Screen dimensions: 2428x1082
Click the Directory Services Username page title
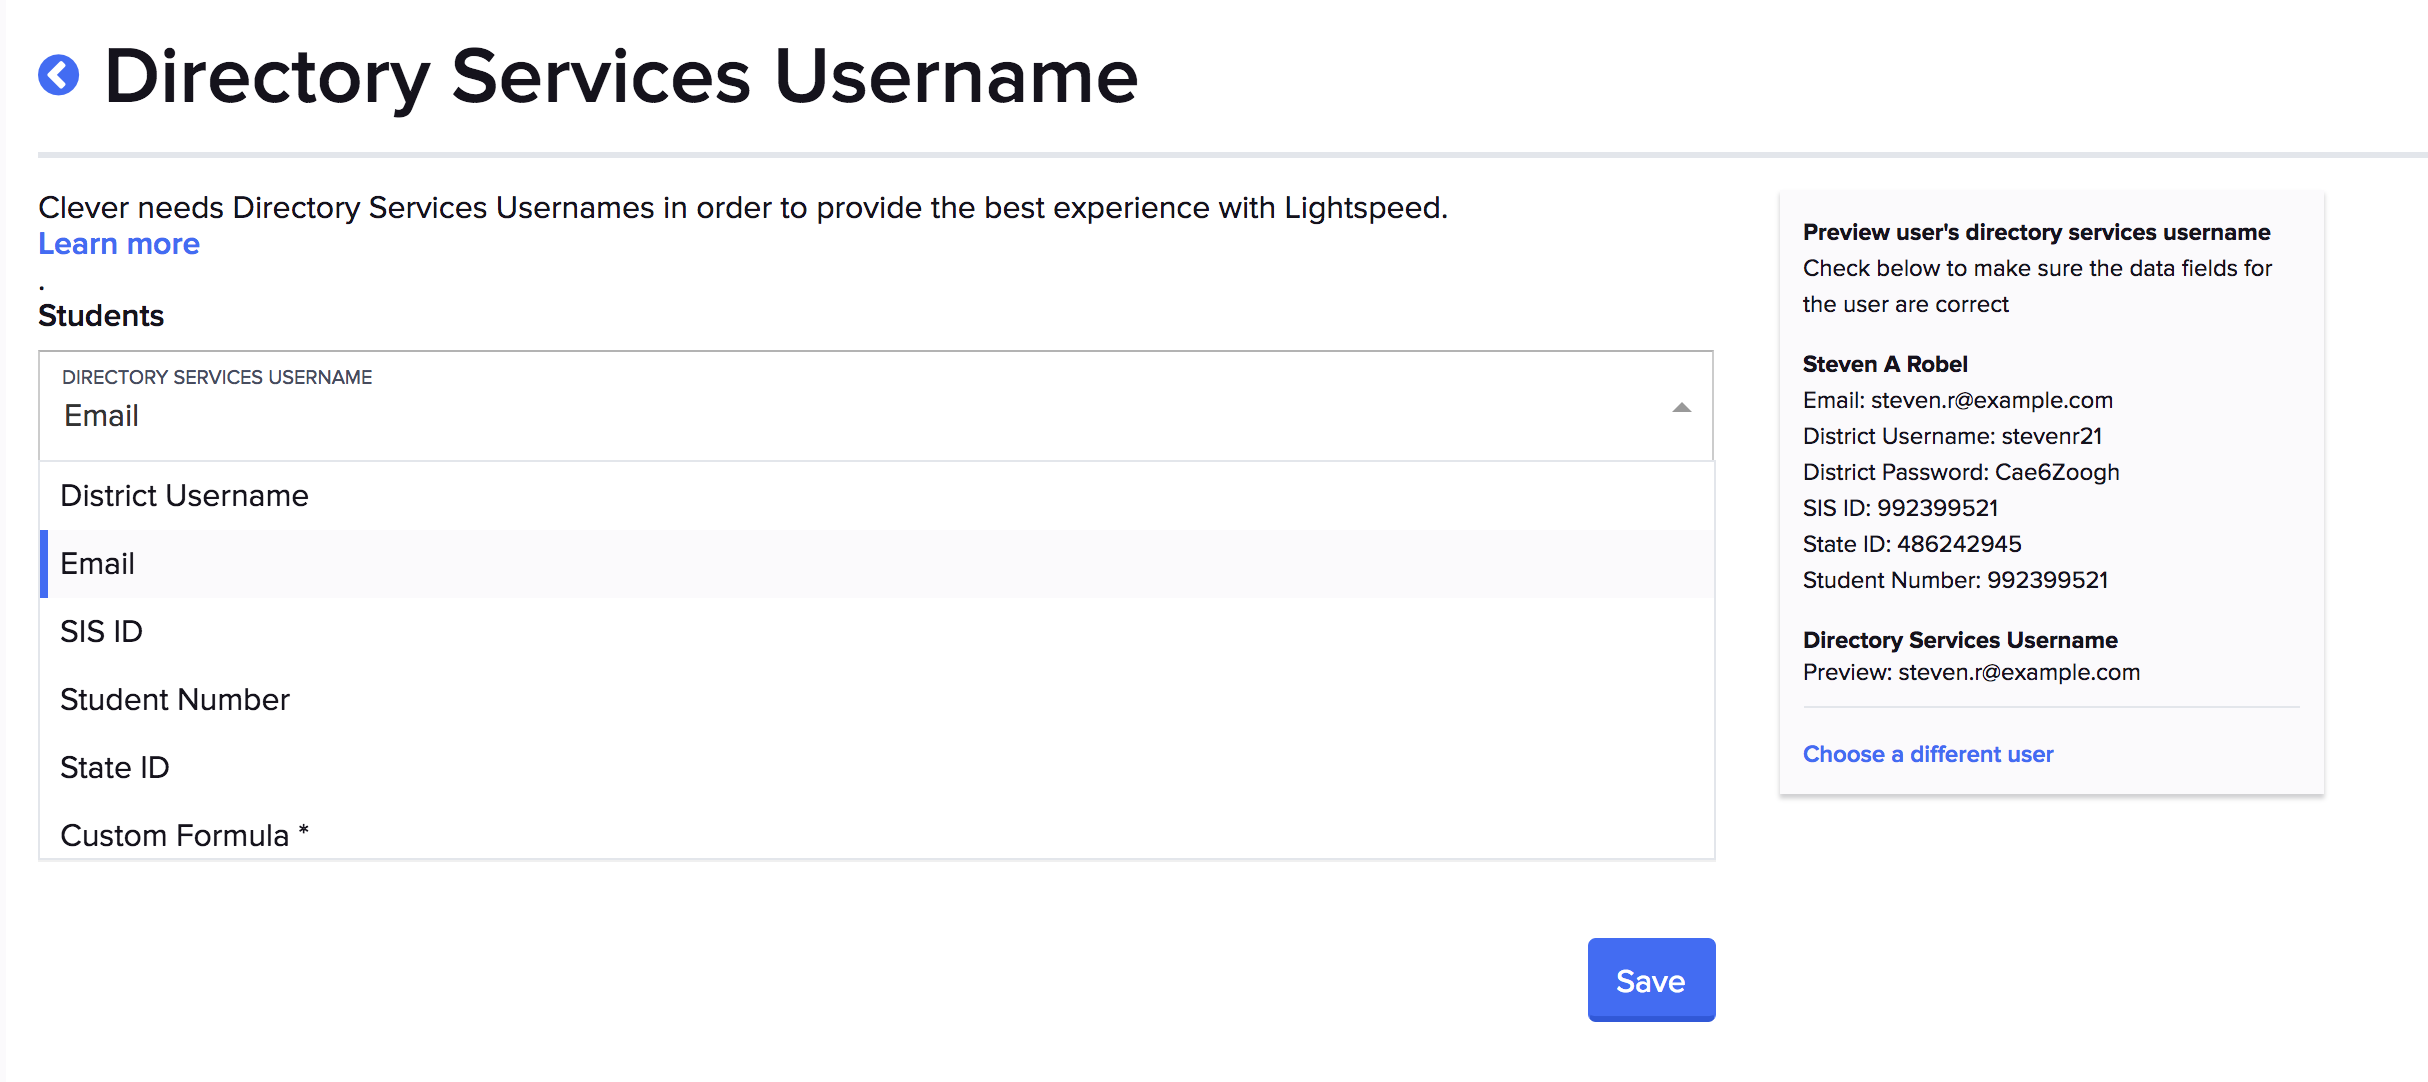621,77
